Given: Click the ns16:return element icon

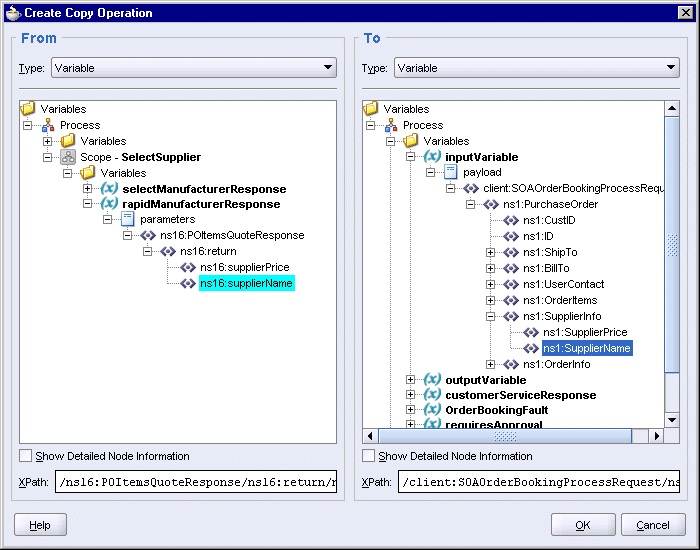Looking at the screenshot, I should (x=168, y=251).
